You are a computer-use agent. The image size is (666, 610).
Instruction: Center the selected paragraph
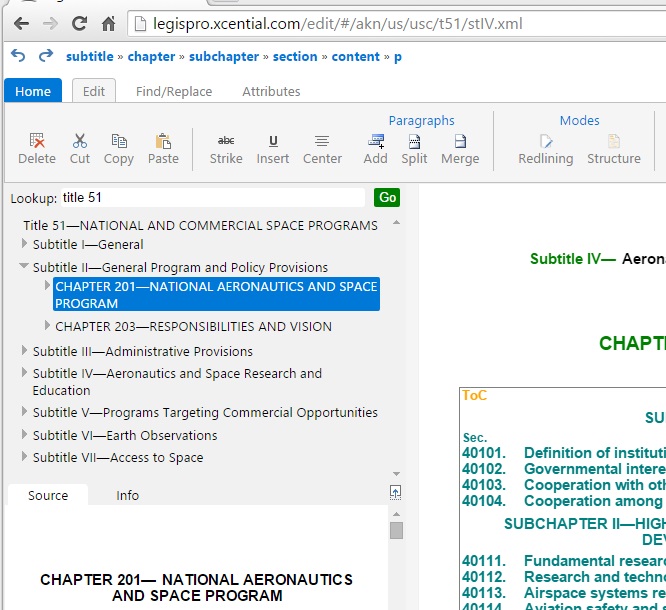[322, 142]
